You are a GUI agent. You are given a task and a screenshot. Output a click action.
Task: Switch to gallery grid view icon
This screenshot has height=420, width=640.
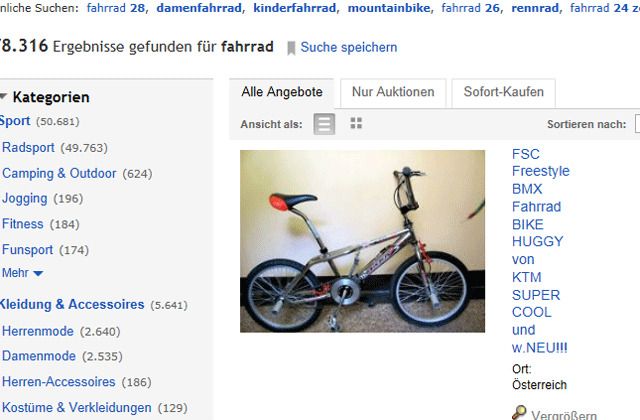(x=356, y=123)
